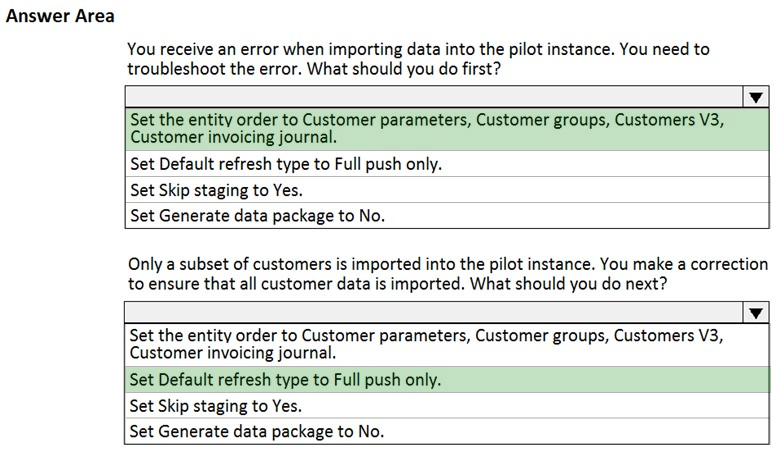776x452 pixels.
Task: Select the green highlighted answer in first dropdown
Action: tap(447, 129)
